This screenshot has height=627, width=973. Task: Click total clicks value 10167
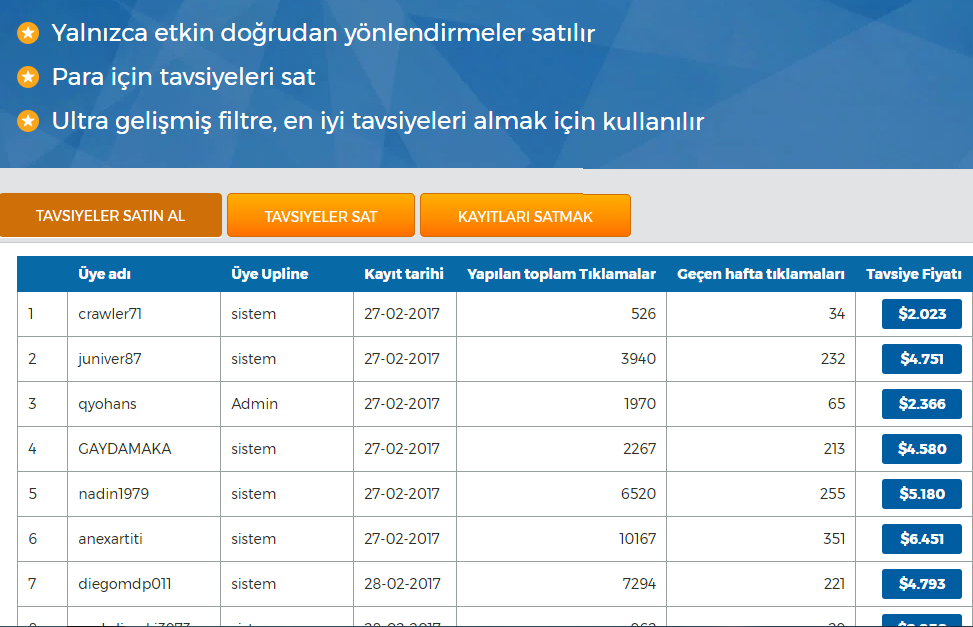[637, 539]
